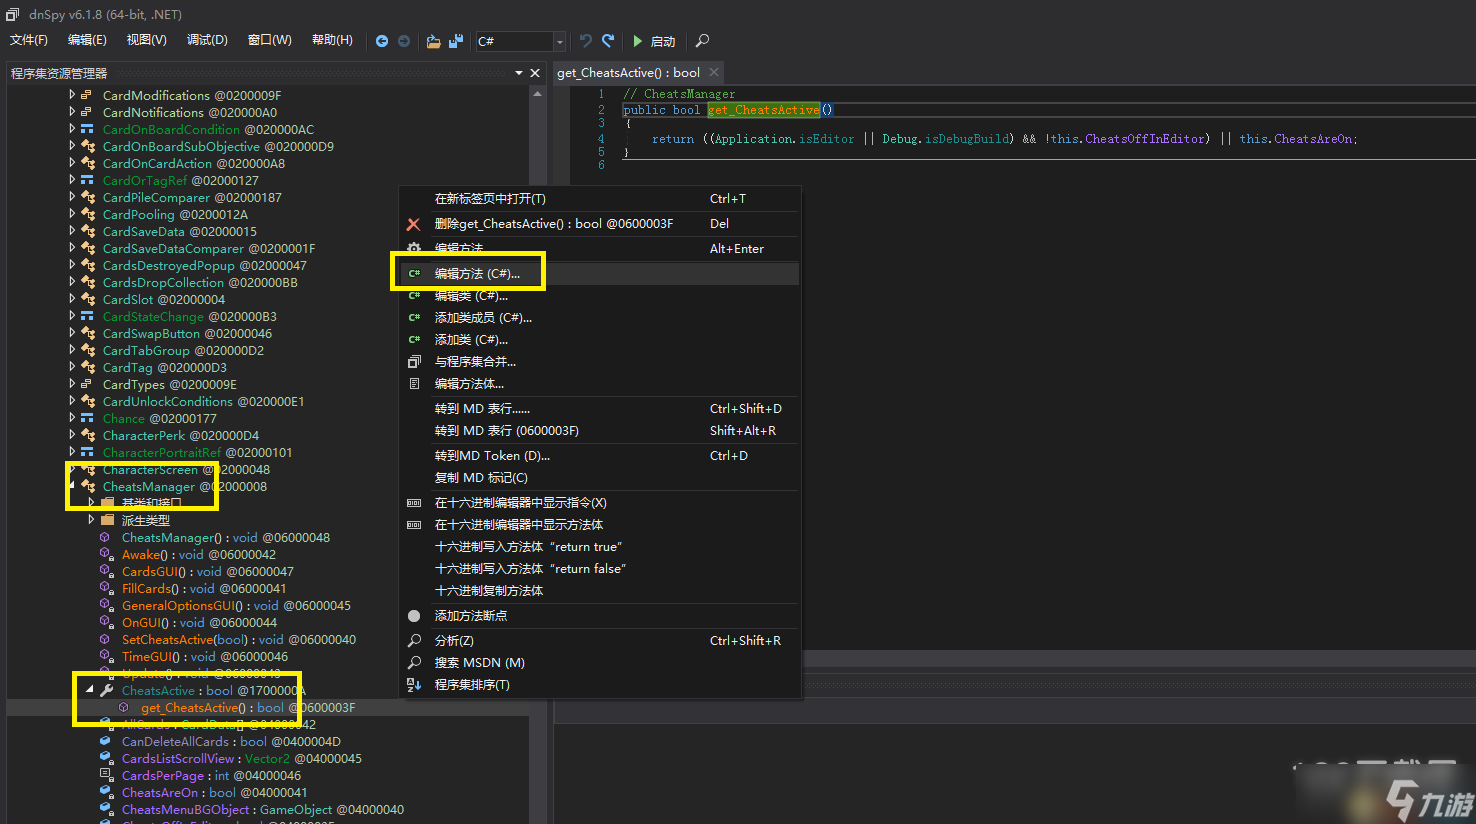
Task: Click the 程序集排序(T) sort icon
Action: click(x=414, y=685)
